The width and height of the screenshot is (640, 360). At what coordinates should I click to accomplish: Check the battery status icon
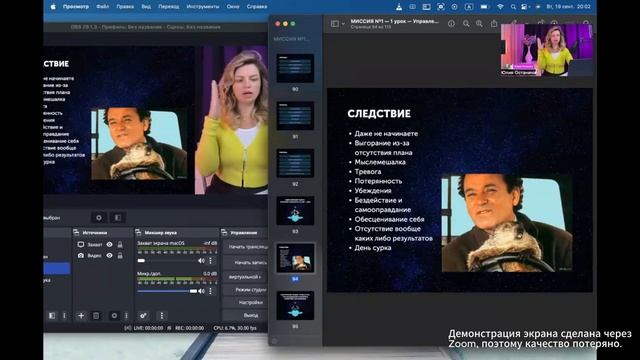(x=484, y=7)
